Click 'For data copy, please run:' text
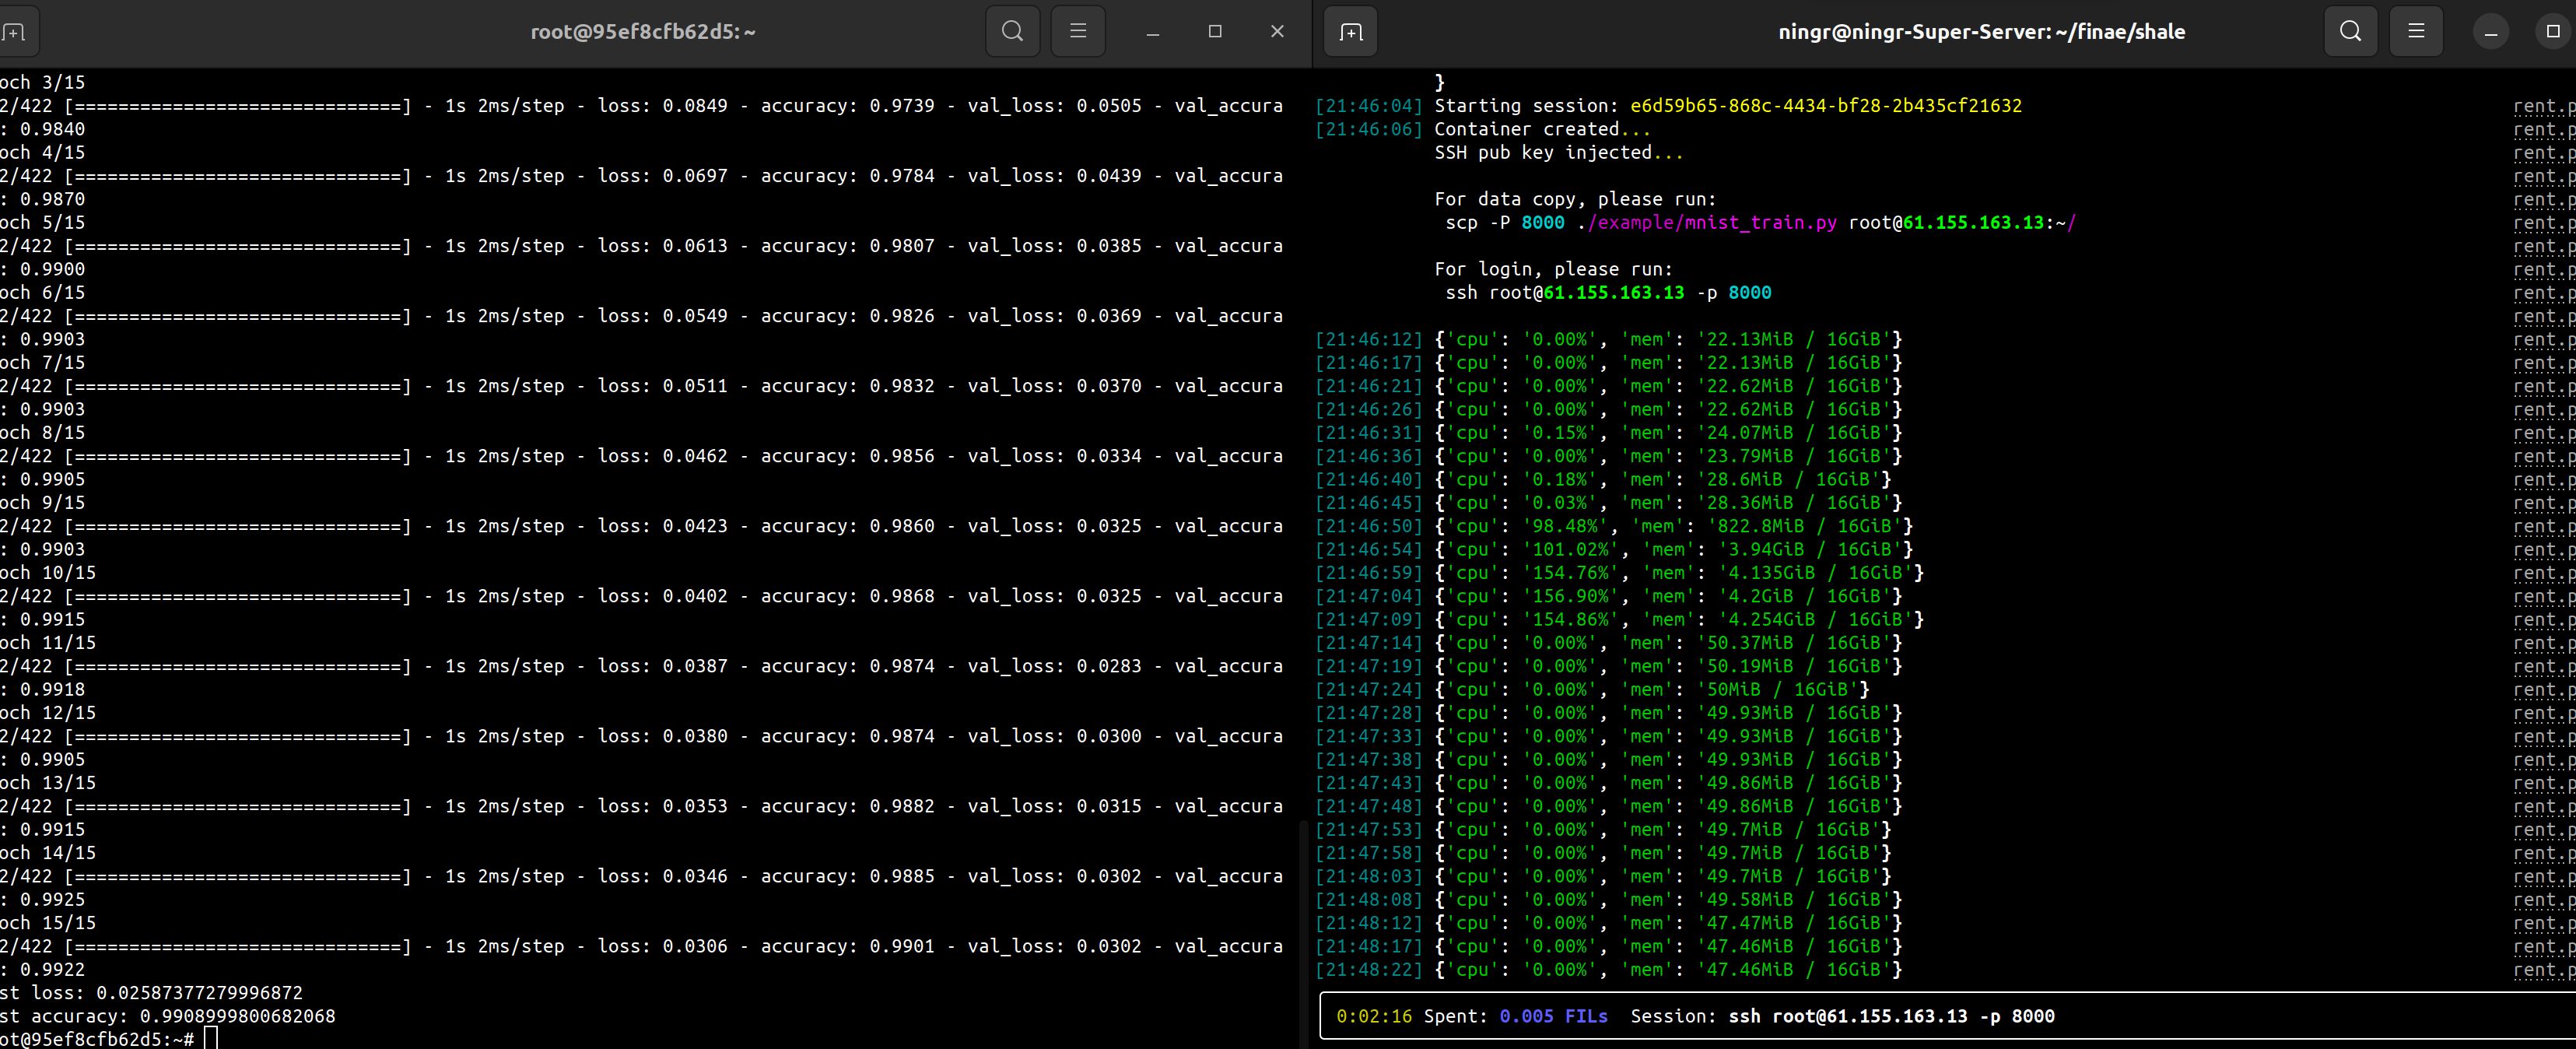 coord(1575,199)
